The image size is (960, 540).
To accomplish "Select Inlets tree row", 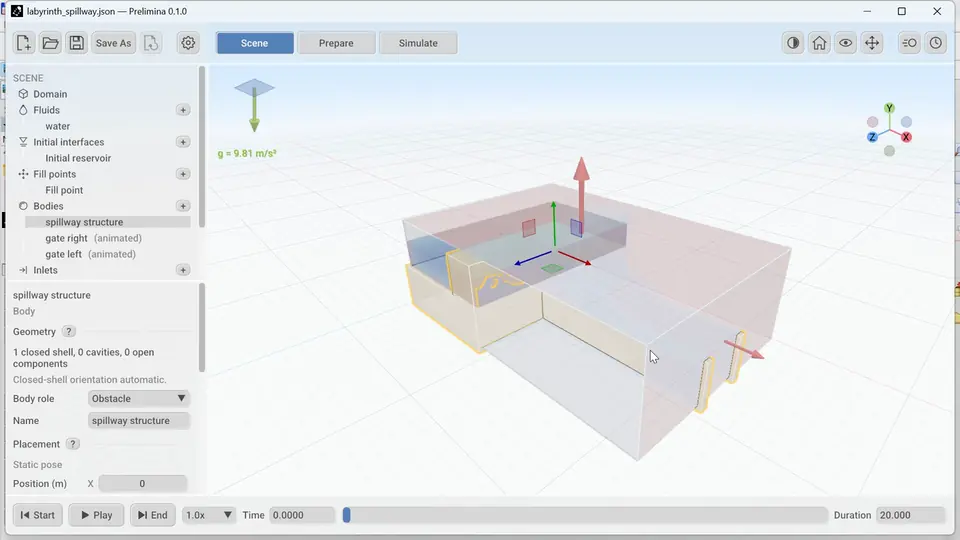I will tap(102, 270).
